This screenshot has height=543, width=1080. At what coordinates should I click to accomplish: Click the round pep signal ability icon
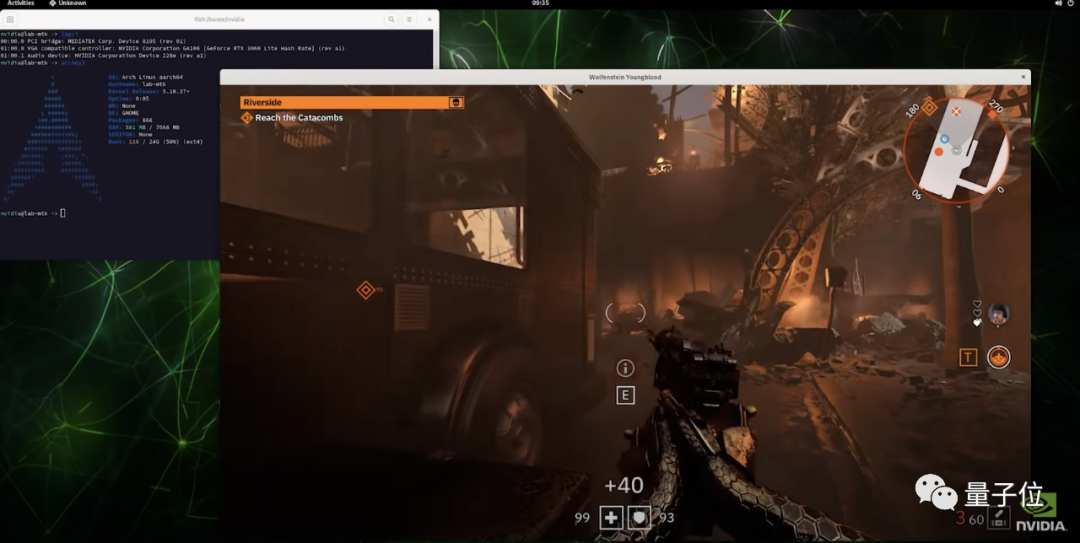[998, 357]
